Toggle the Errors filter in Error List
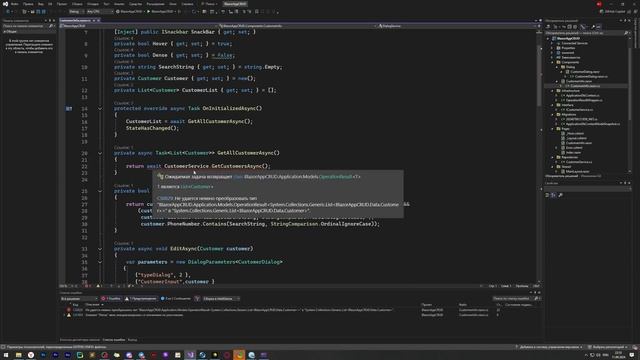This screenshot has height=360, width=640. (111, 299)
